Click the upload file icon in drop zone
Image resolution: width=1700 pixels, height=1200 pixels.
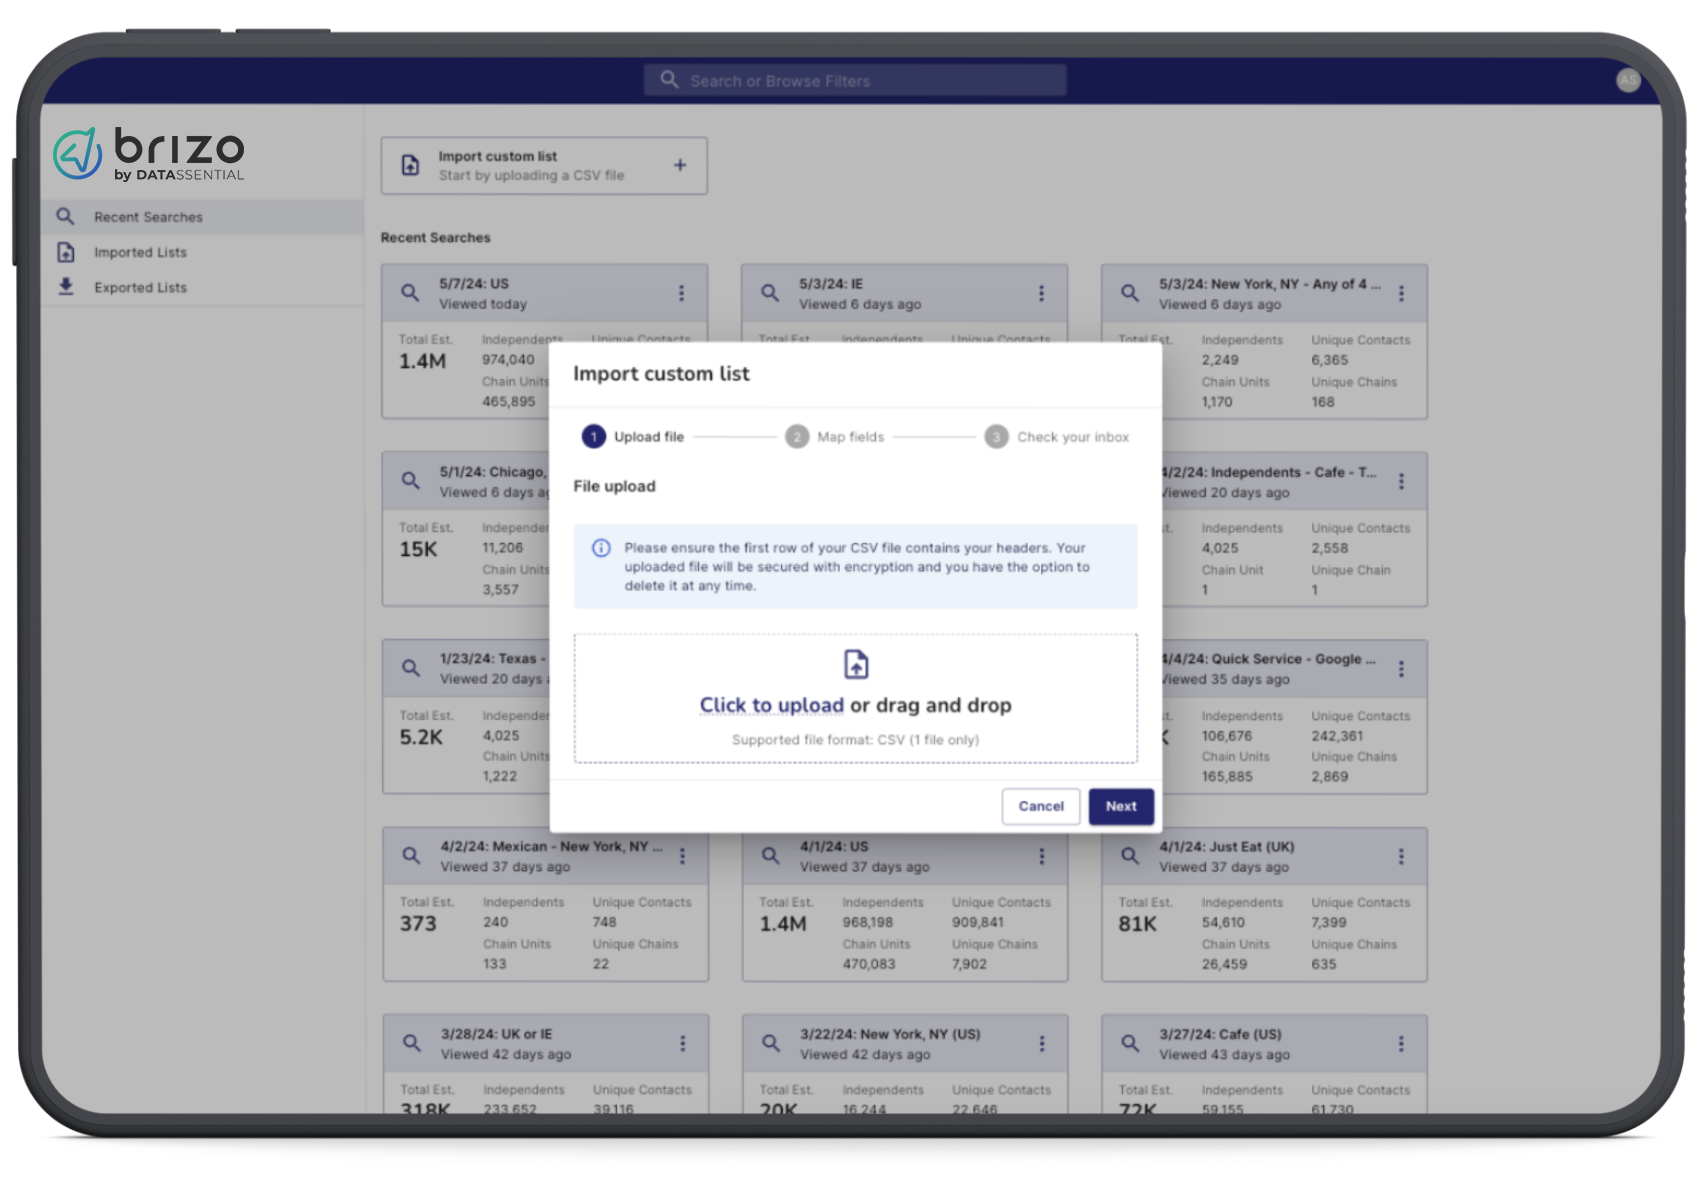(856, 664)
